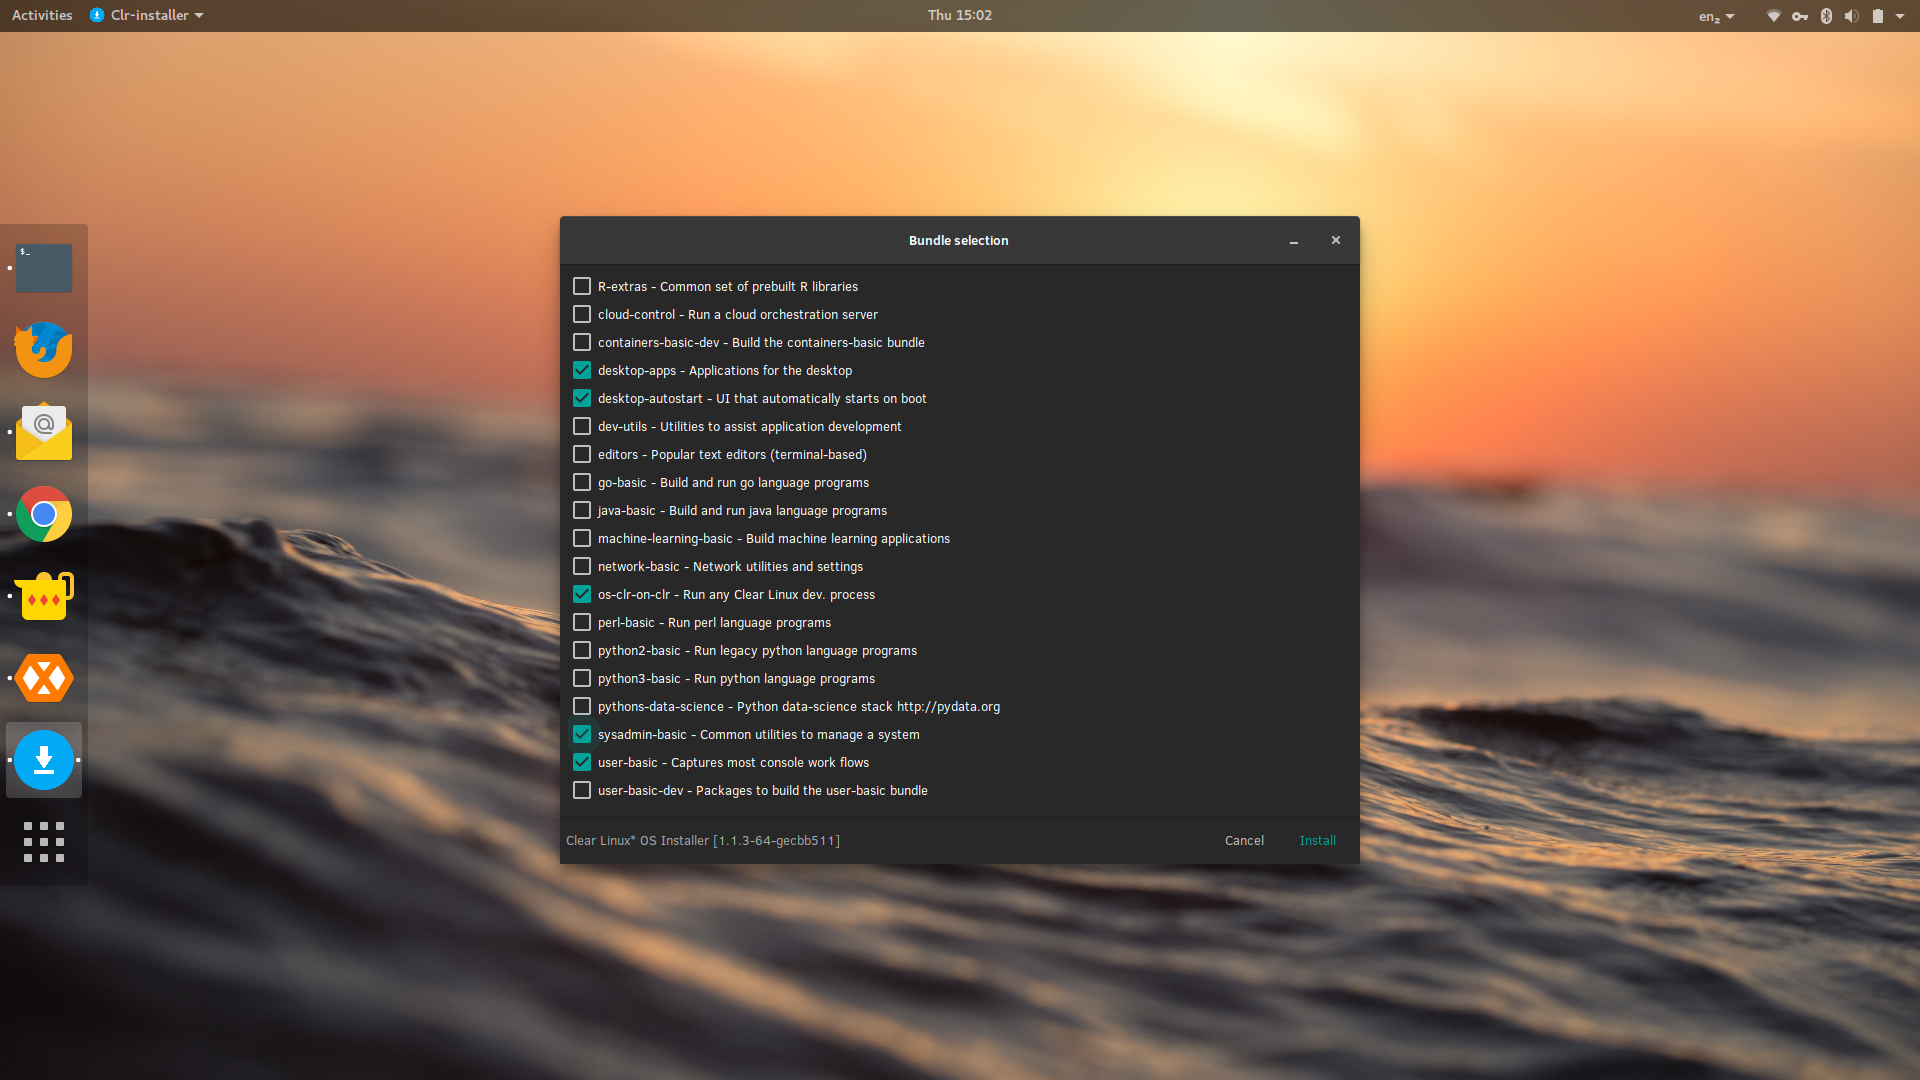Click the Clear Linux OS Installer version text
The width and height of the screenshot is (1920, 1080).
pyautogui.click(x=703, y=841)
